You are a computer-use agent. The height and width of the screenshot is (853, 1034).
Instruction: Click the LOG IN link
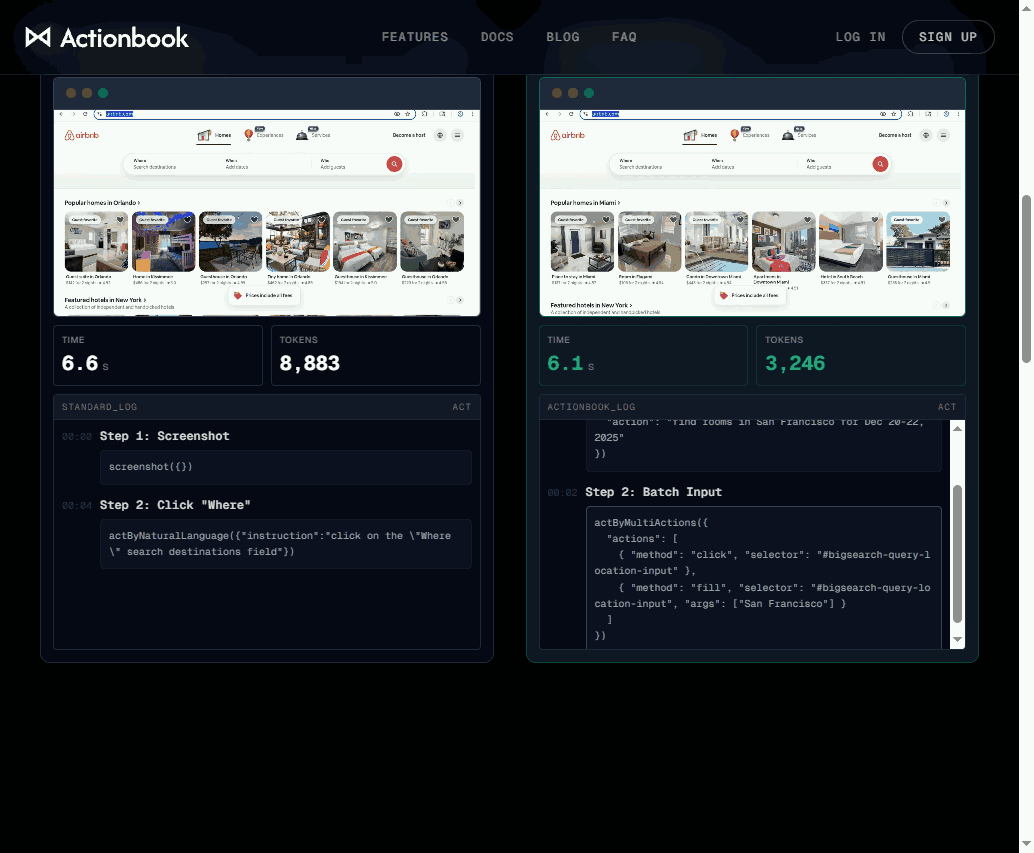[861, 37]
